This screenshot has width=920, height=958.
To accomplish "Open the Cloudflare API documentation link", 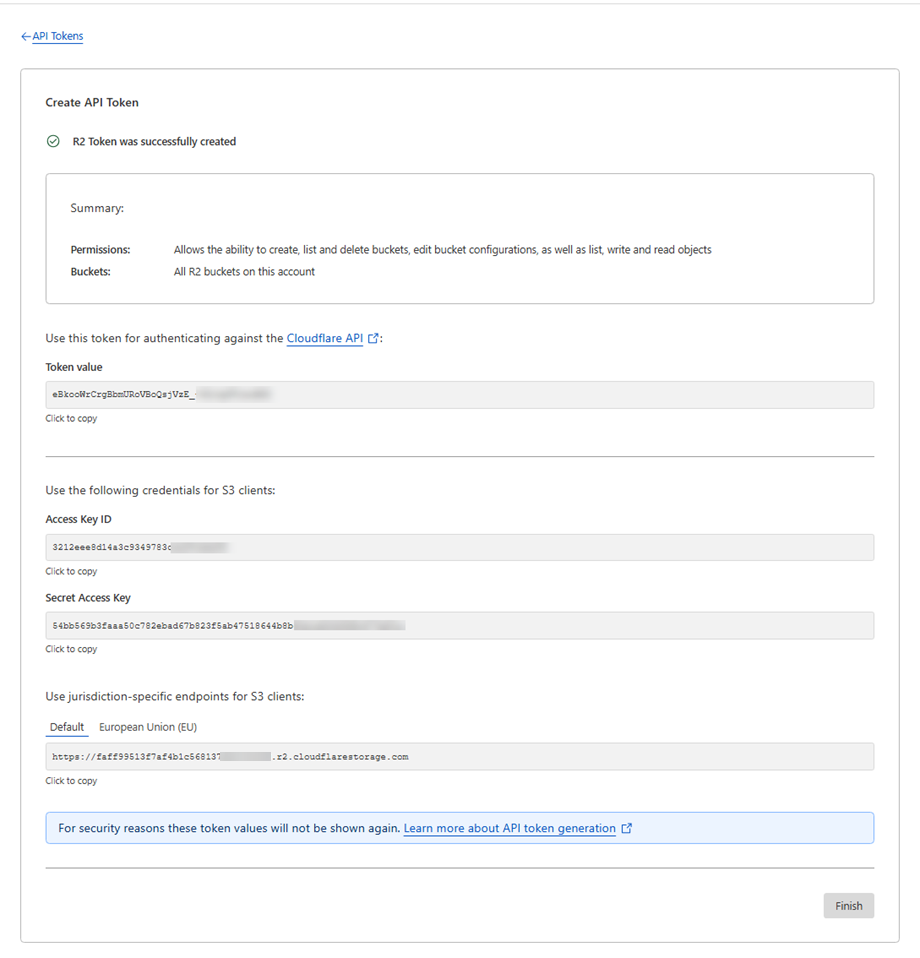I will point(324,339).
